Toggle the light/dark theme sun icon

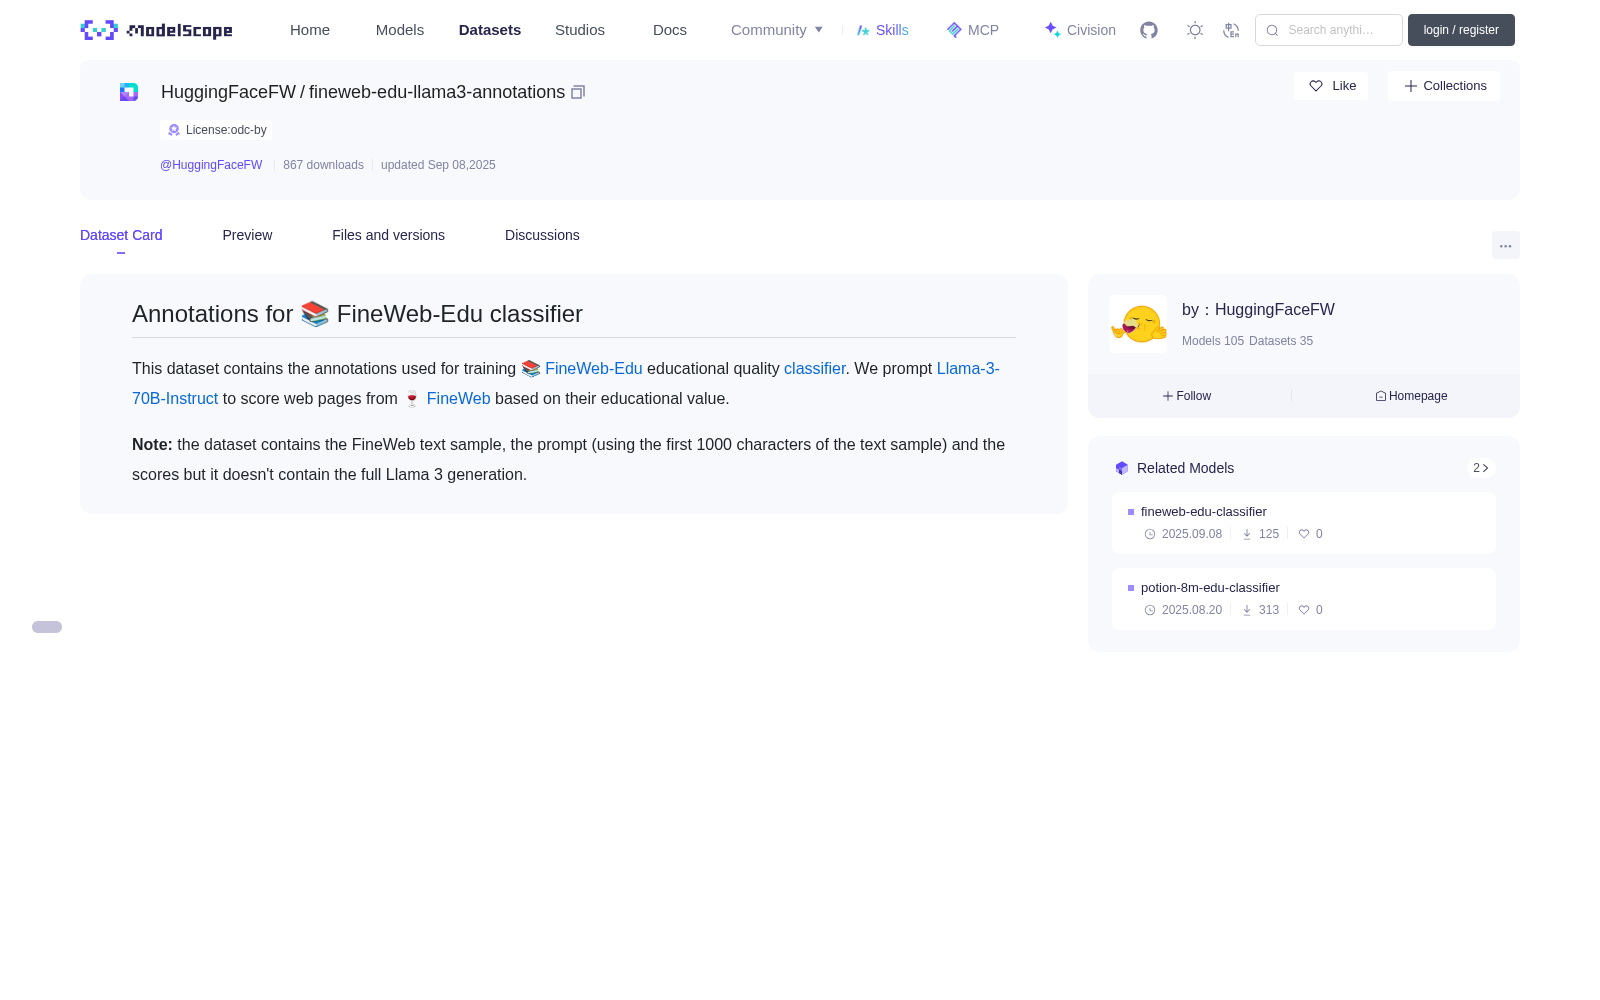click(1195, 30)
